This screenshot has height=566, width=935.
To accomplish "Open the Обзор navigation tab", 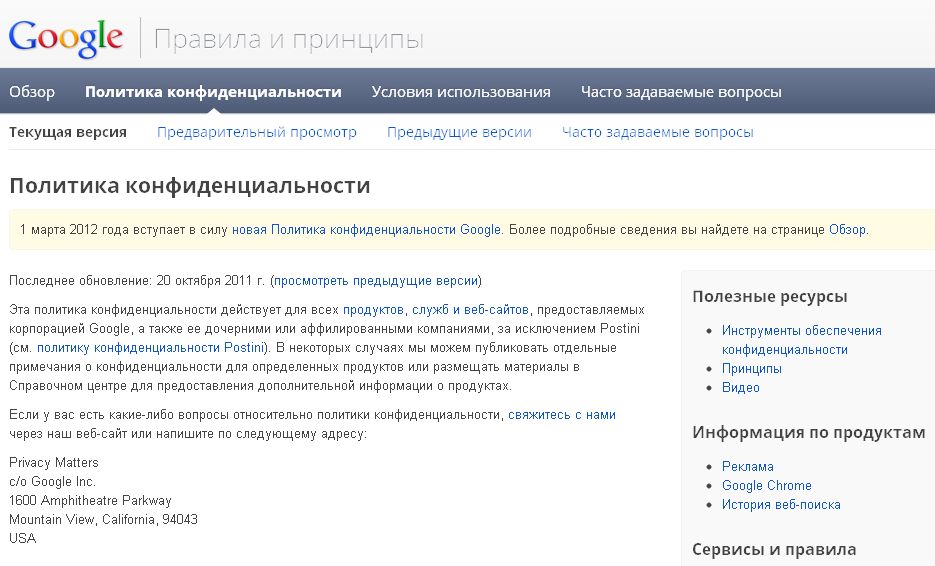I will pyautogui.click(x=32, y=92).
